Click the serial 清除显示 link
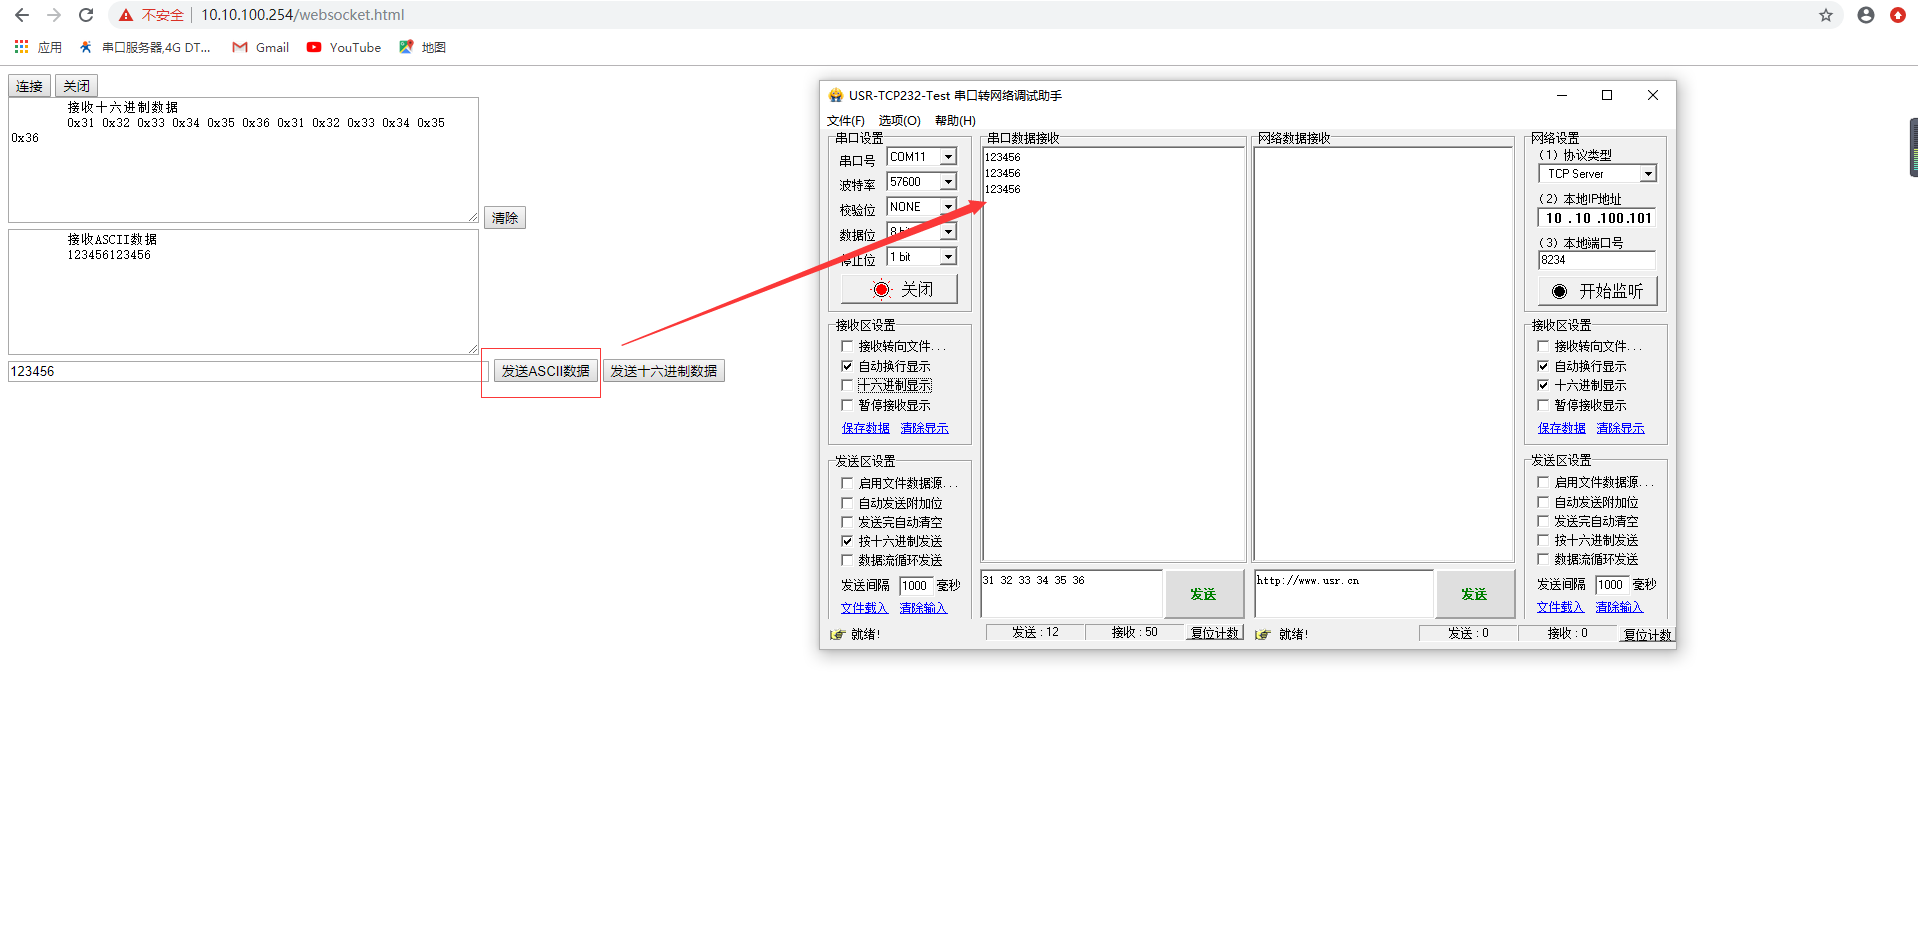 (x=924, y=428)
